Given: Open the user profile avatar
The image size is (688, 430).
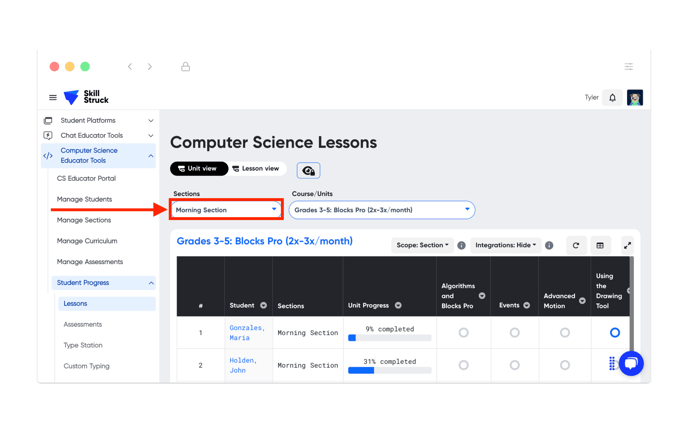Looking at the screenshot, I should (x=635, y=97).
